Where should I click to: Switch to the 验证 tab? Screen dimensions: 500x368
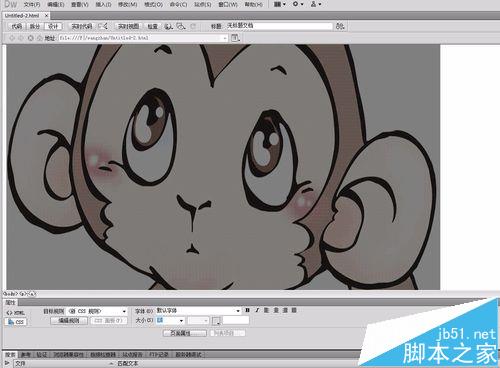point(41,355)
